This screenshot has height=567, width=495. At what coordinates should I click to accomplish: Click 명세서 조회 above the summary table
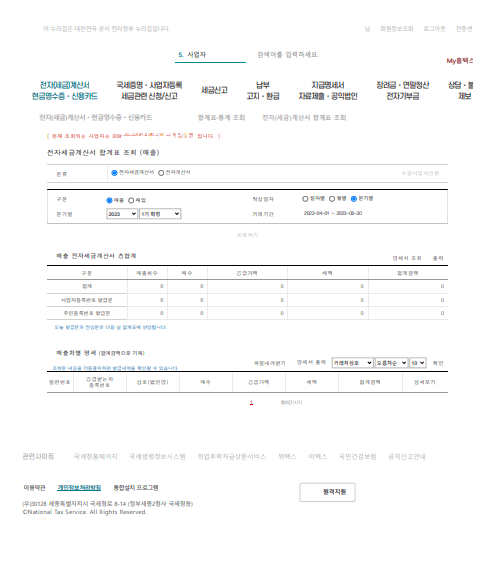(x=407, y=258)
